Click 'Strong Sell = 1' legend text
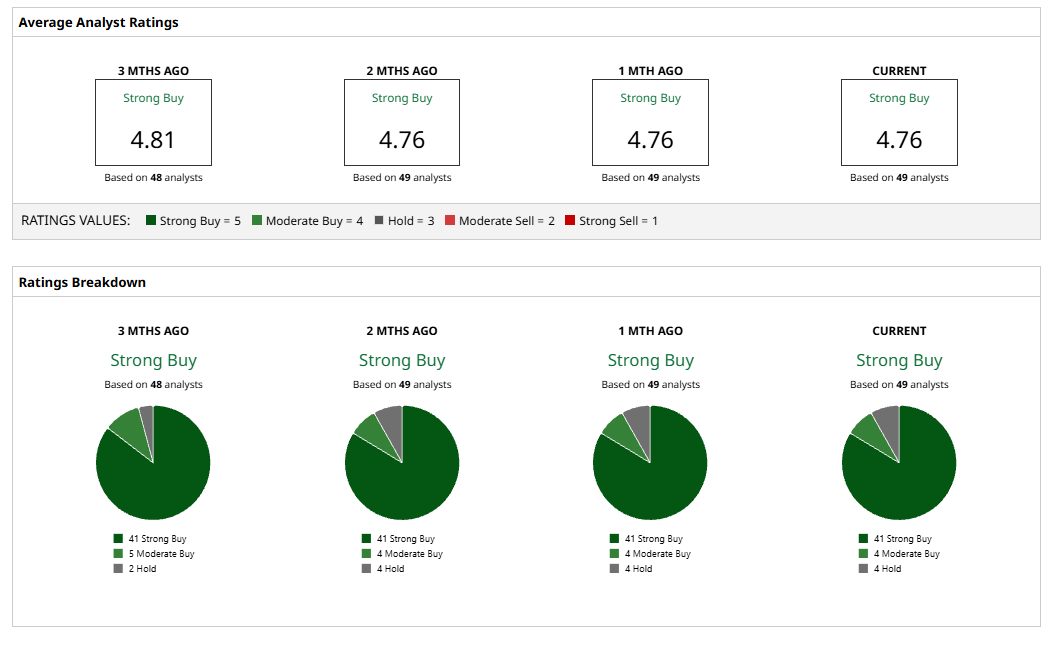Image resolution: width=1050 pixels, height=649 pixels. click(619, 221)
